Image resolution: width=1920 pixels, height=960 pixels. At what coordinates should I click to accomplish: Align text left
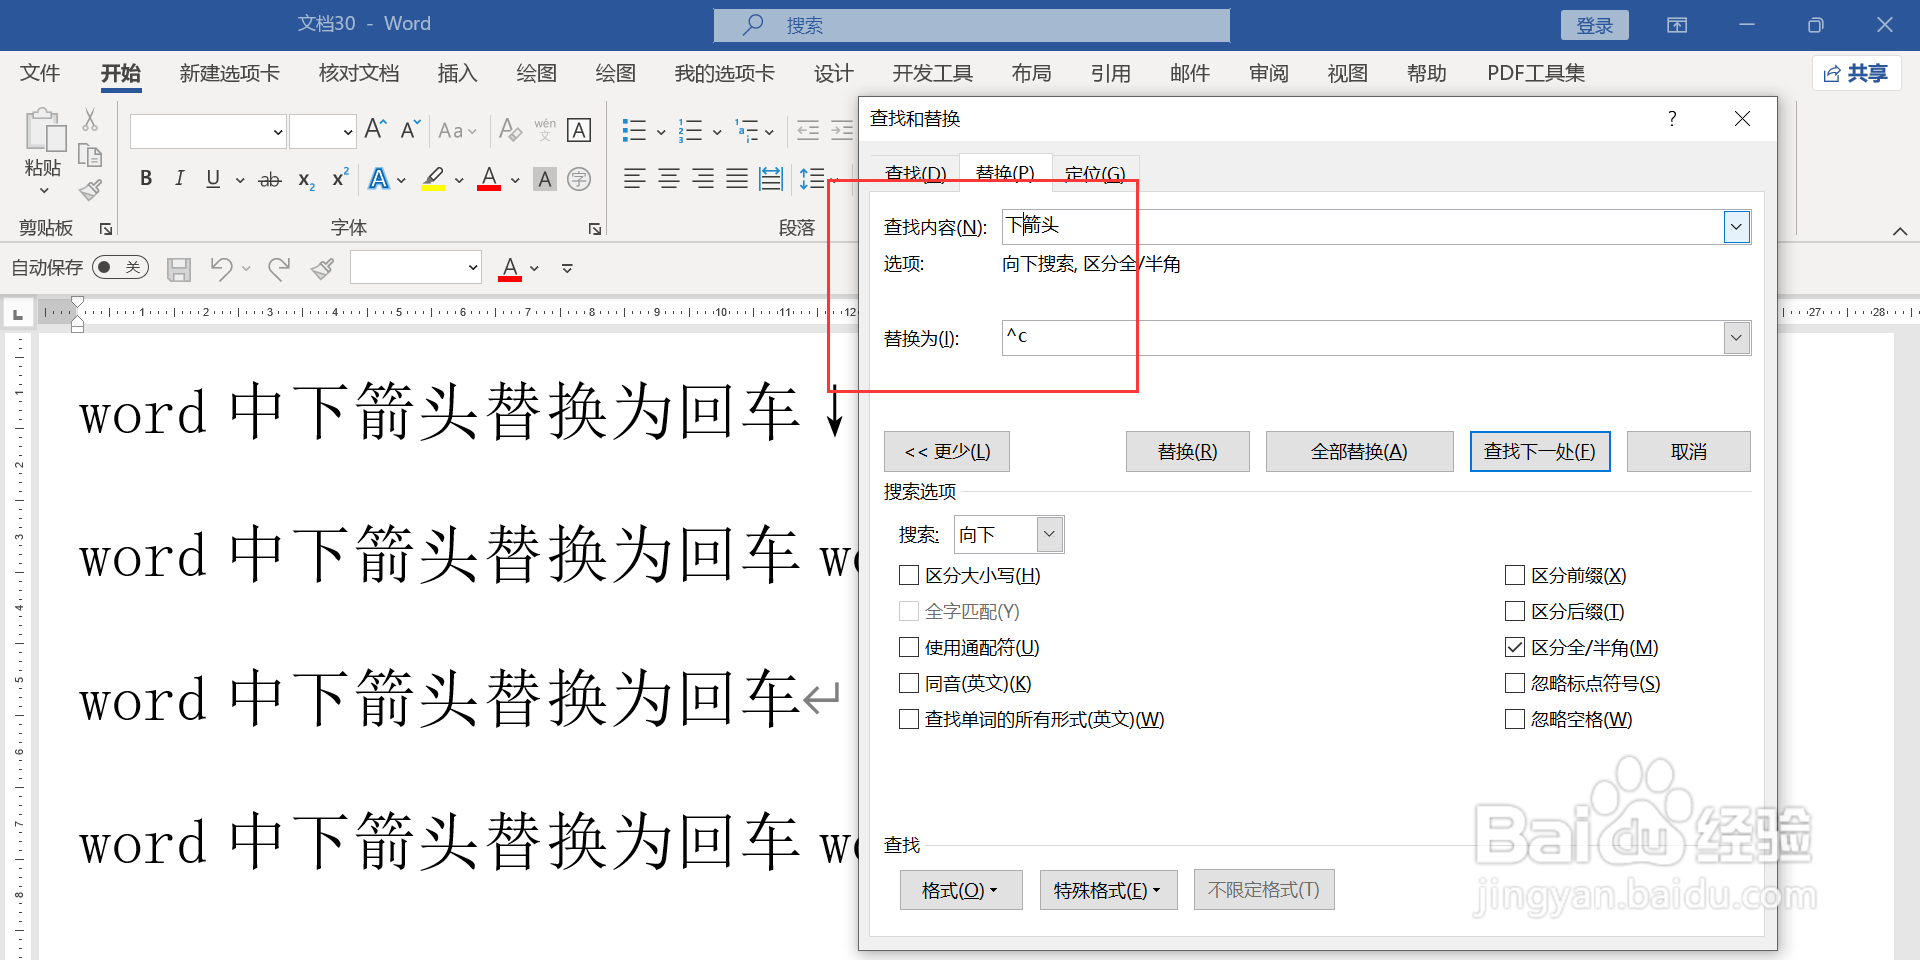[x=634, y=179]
